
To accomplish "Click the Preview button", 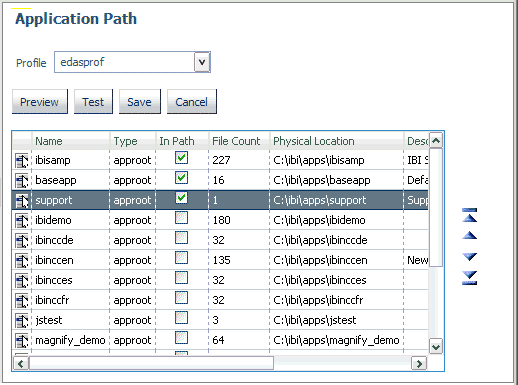I will 40,102.
